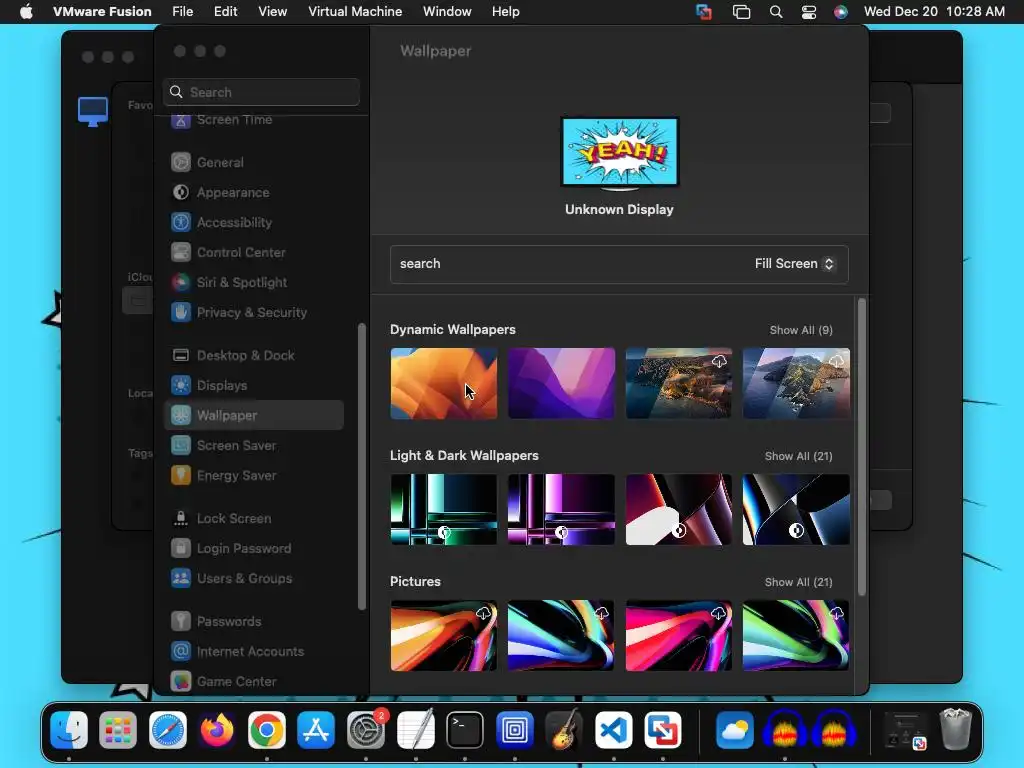Open the Help menu
This screenshot has width=1024, height=768.
(x=505, y=12)
